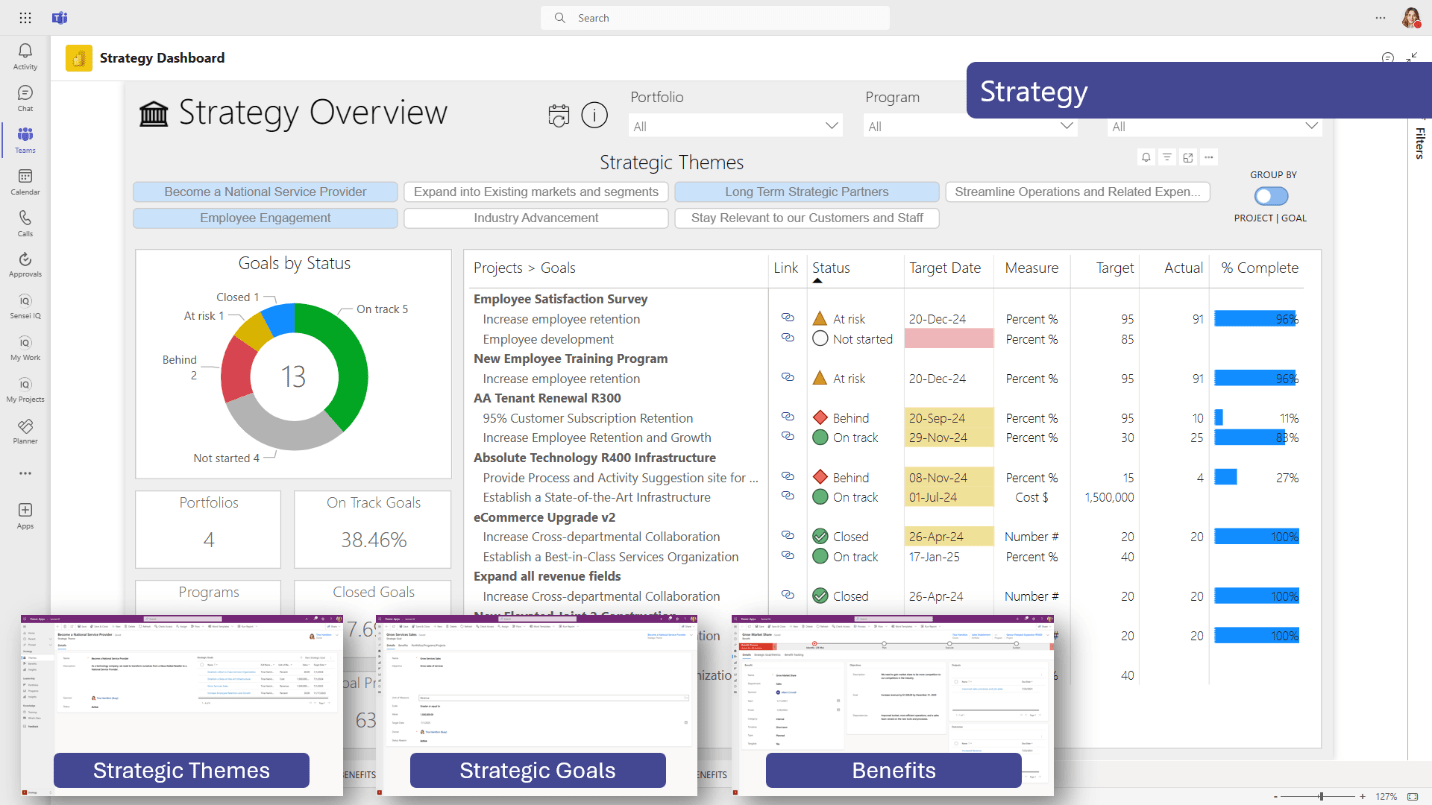Toggle Become a National Service Provider theme
Image resolution: width=1432 pixels, height=805 pixels.
pos(265,192)
